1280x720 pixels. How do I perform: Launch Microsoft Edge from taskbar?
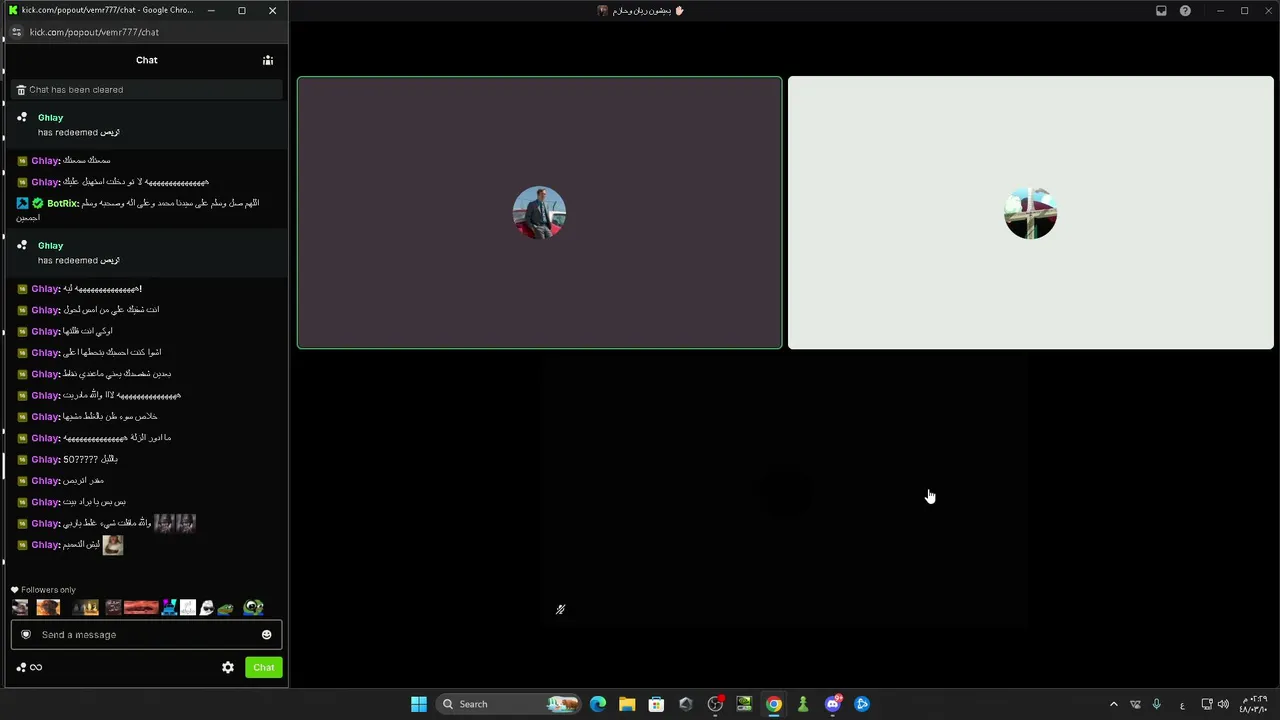click(598, 704)
